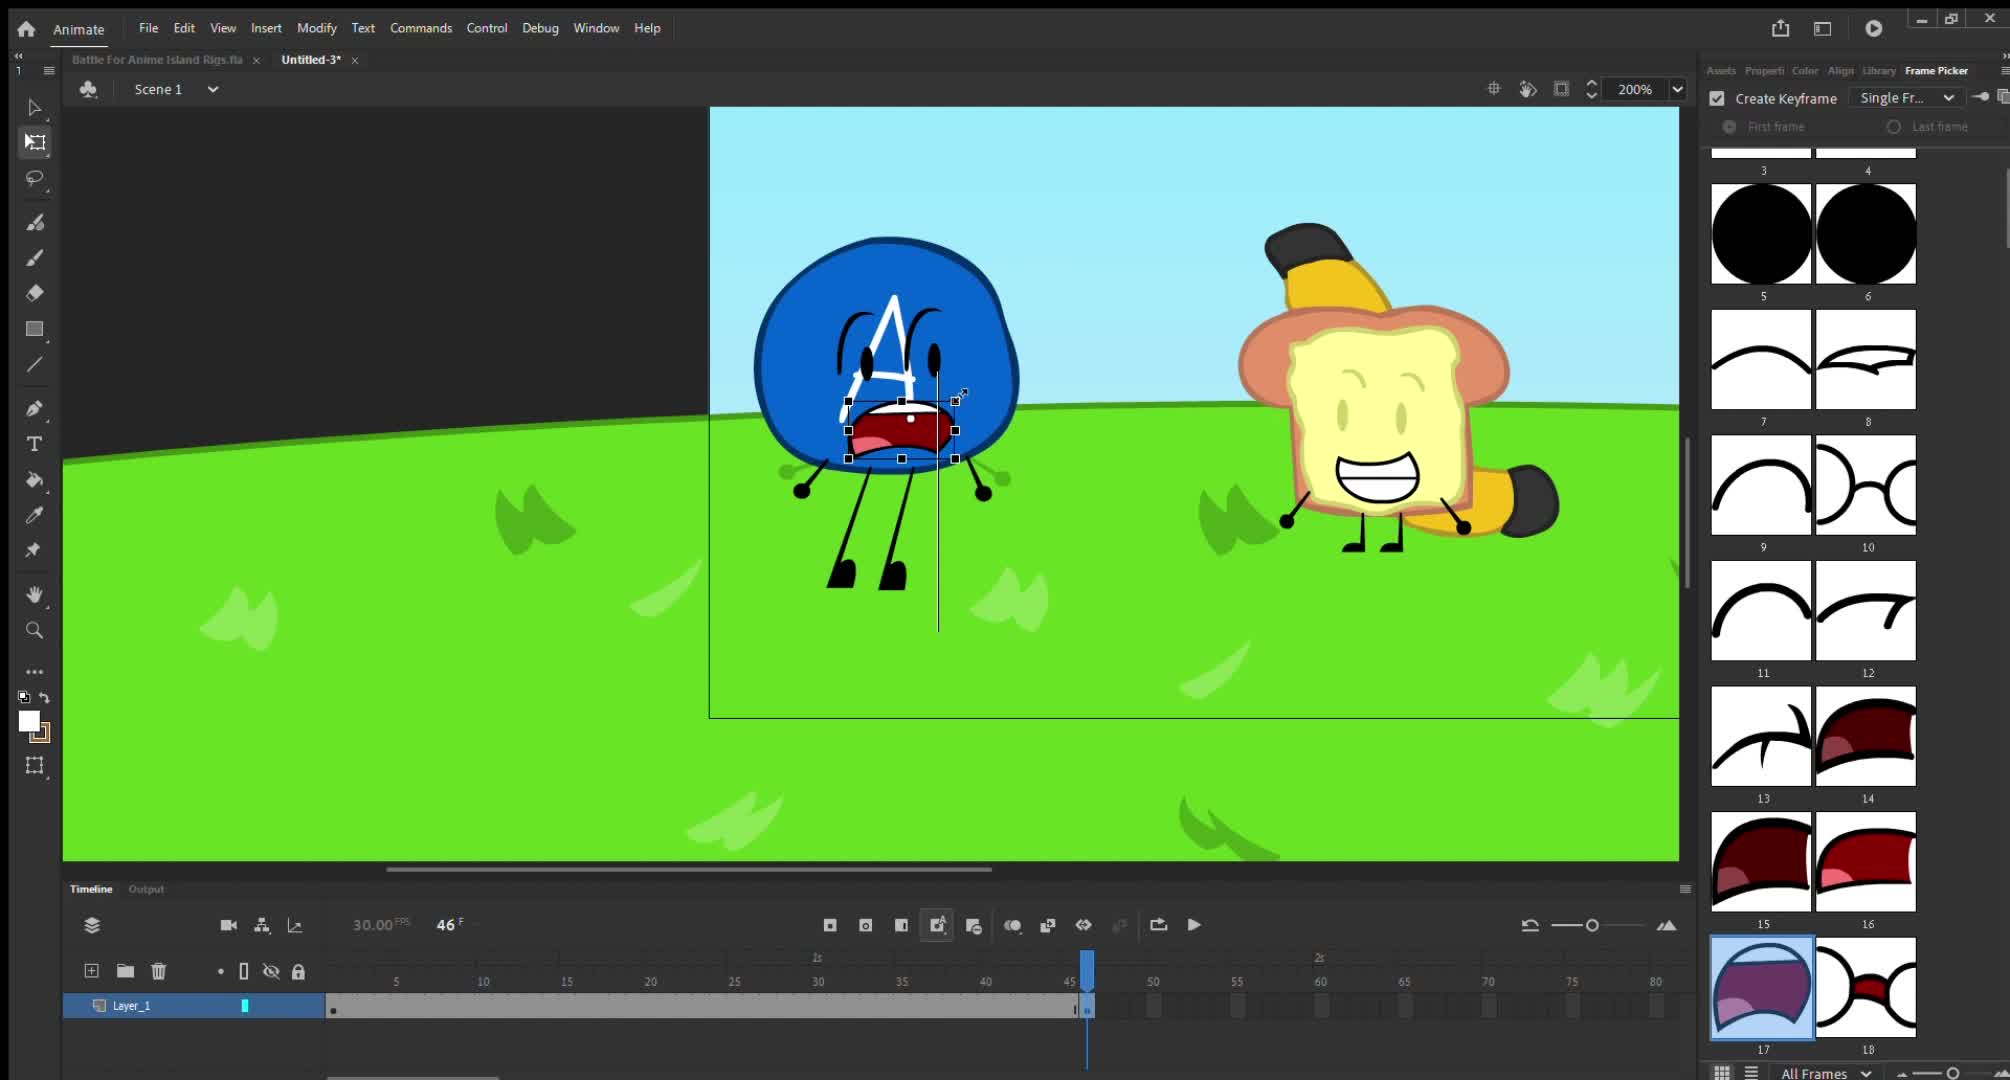Image resolution: width=2010 pixels, height=1080 pixels.
Task: Open the All Frames filter dropdown
Action: pyautogui.click(x=1826, y=1072)
